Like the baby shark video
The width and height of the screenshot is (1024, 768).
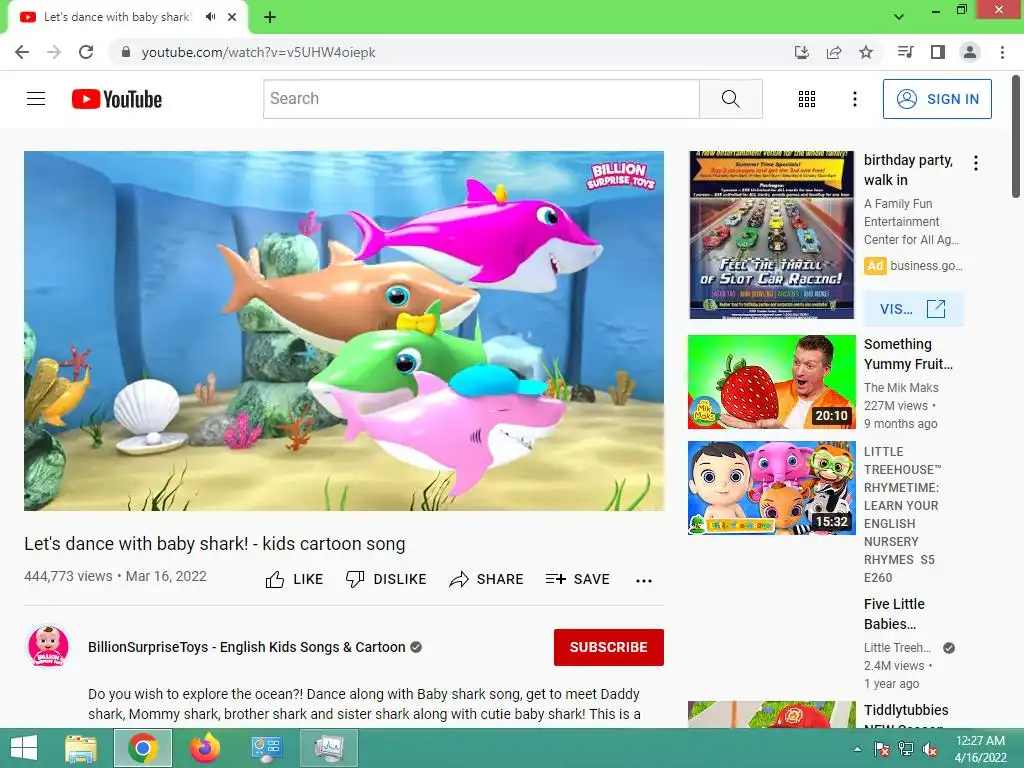(x=294, y=579)
